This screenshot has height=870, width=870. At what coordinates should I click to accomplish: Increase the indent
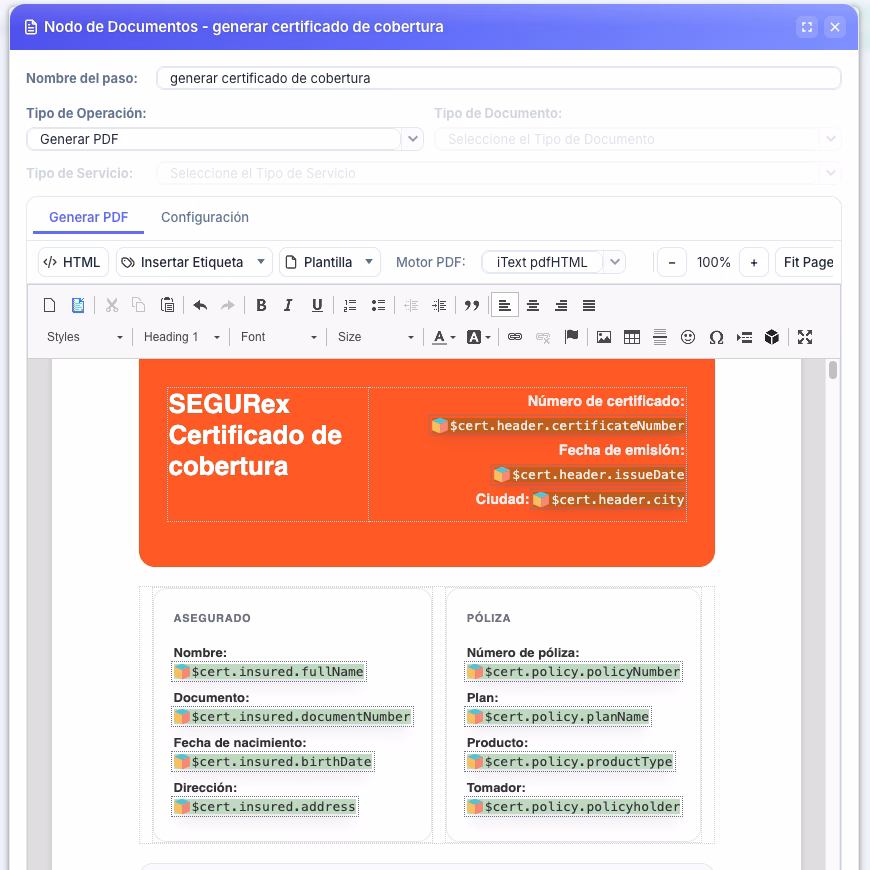[439, 305]
